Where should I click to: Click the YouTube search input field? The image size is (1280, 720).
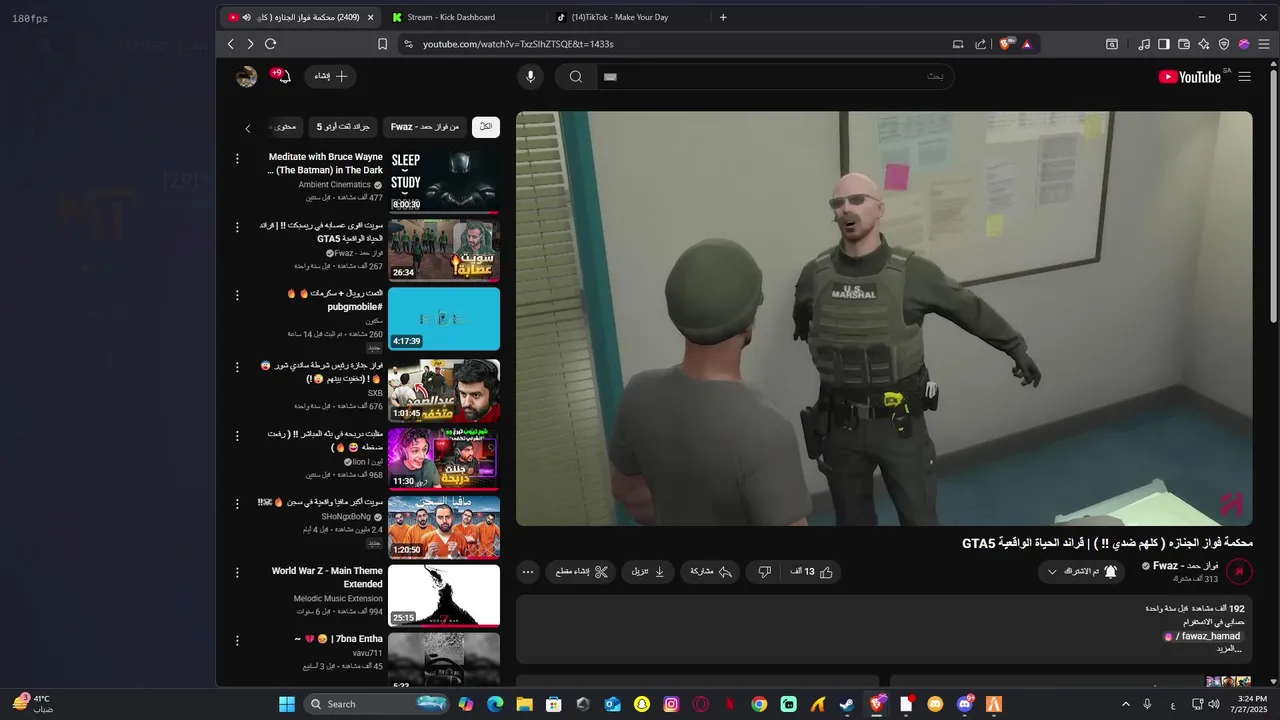click(775, 77)
